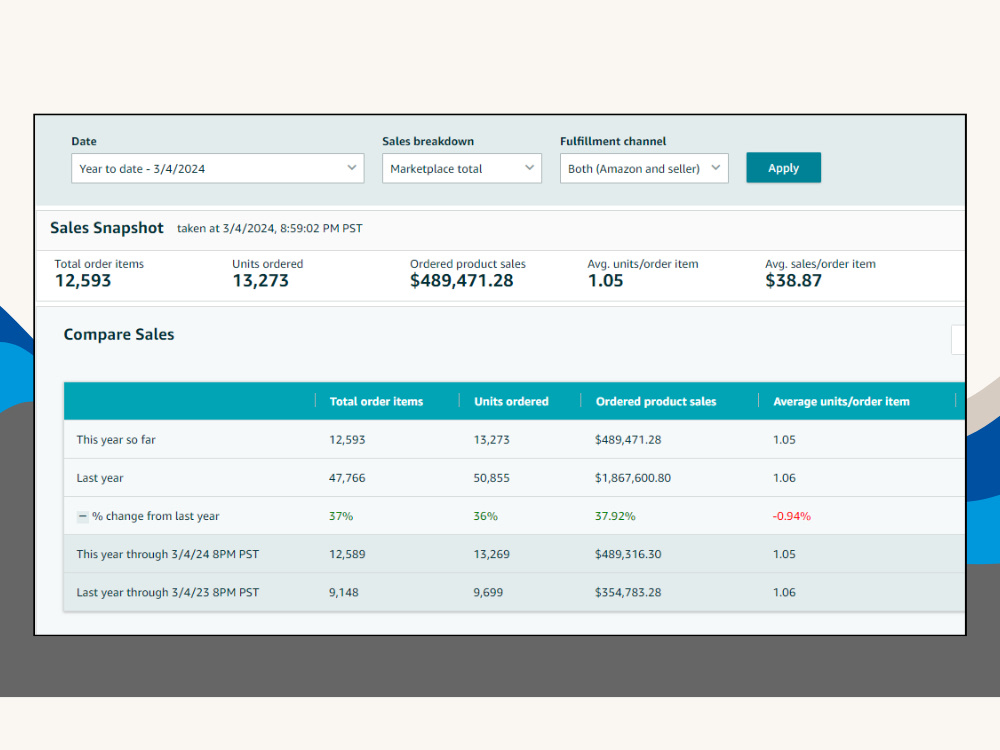Click the snapshot timestamp 'taken at 3/4/2024'

pyautogui.click(x=269, y=228)
